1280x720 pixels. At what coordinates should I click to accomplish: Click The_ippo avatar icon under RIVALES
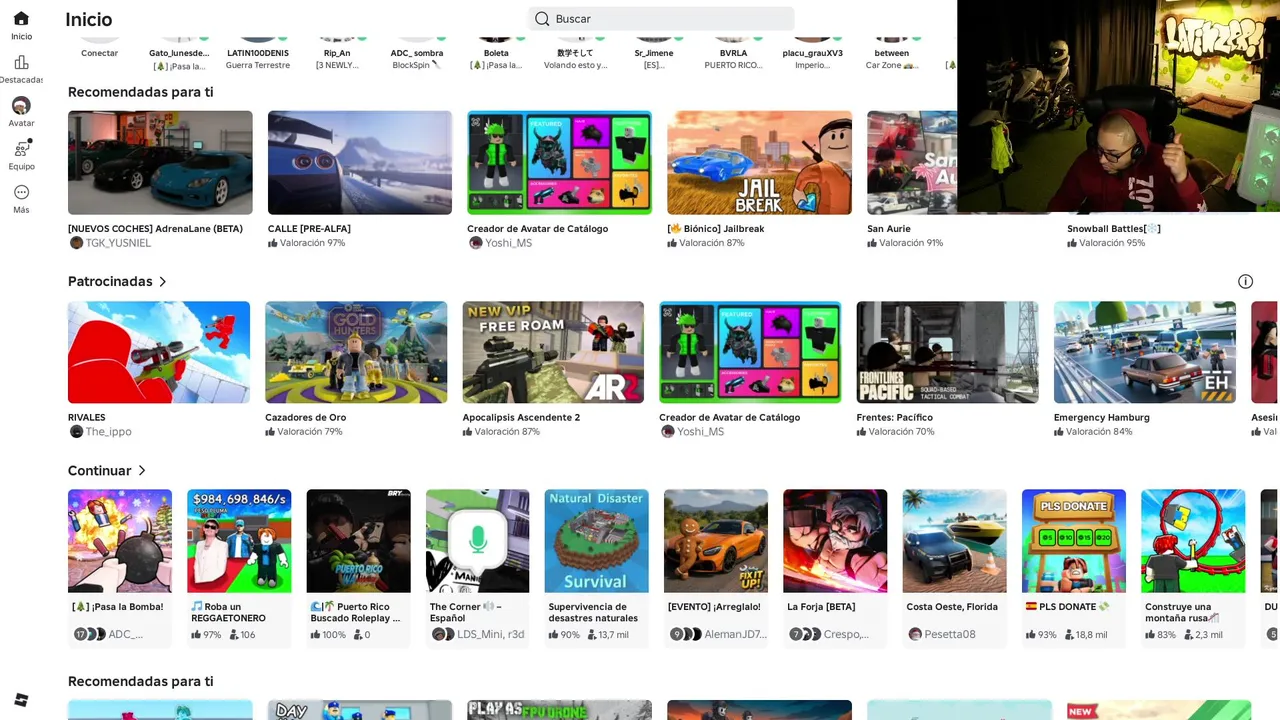pos(76,432)
